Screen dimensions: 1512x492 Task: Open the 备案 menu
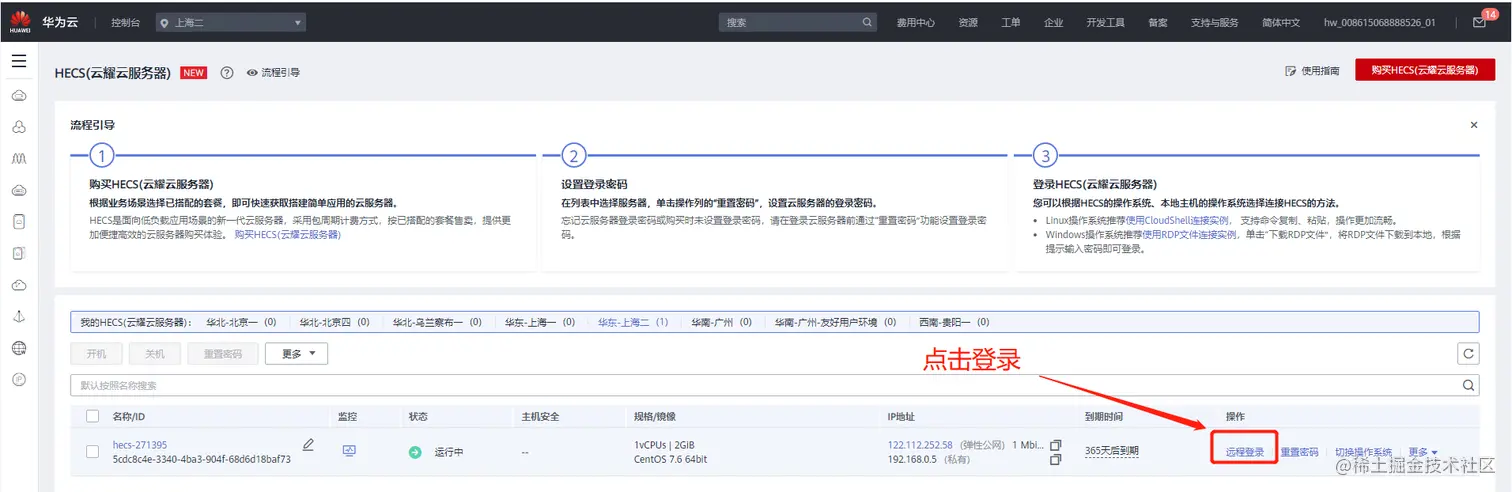coord(1157,22)
